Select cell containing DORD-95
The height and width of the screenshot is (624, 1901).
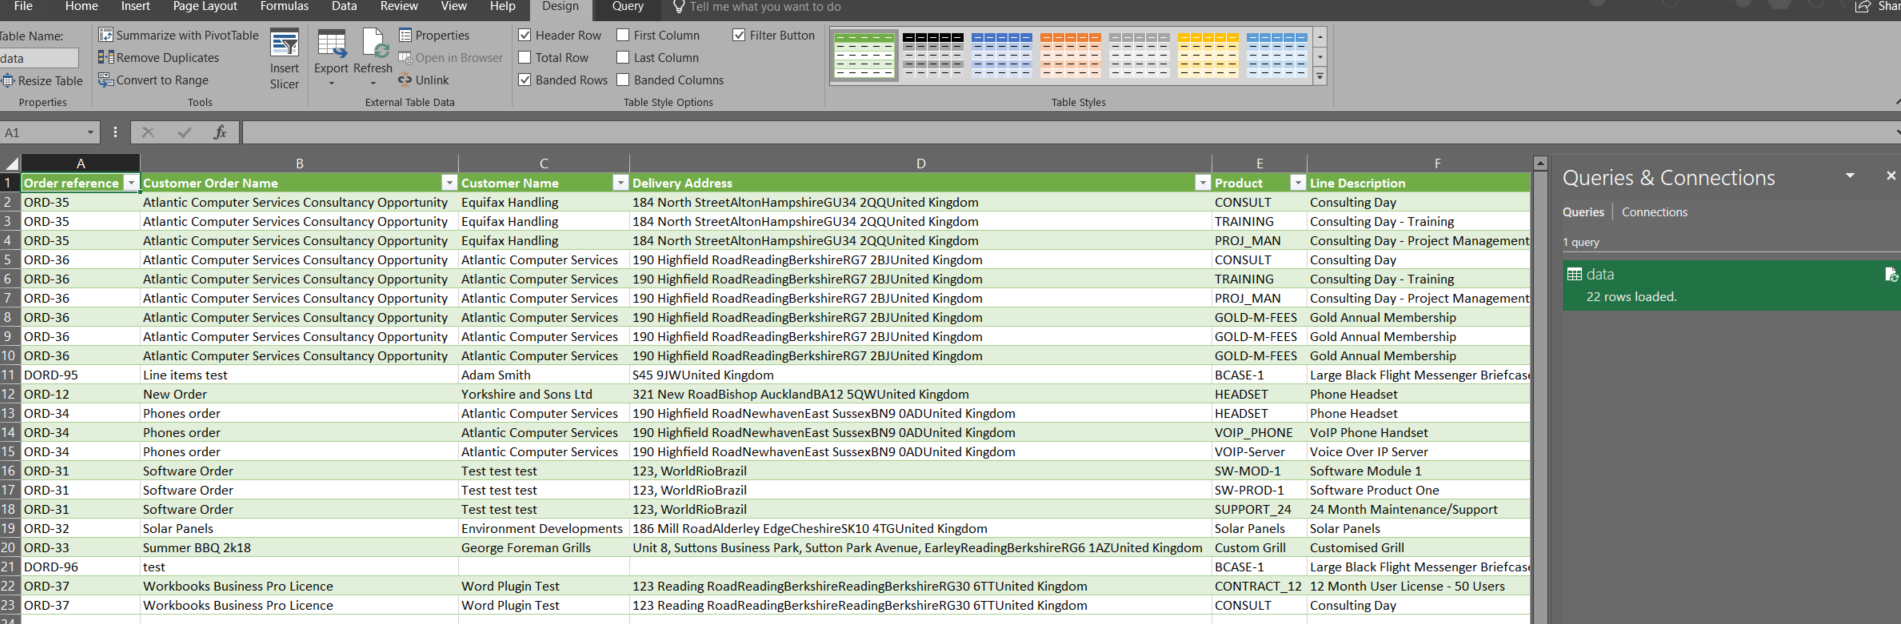80,375
